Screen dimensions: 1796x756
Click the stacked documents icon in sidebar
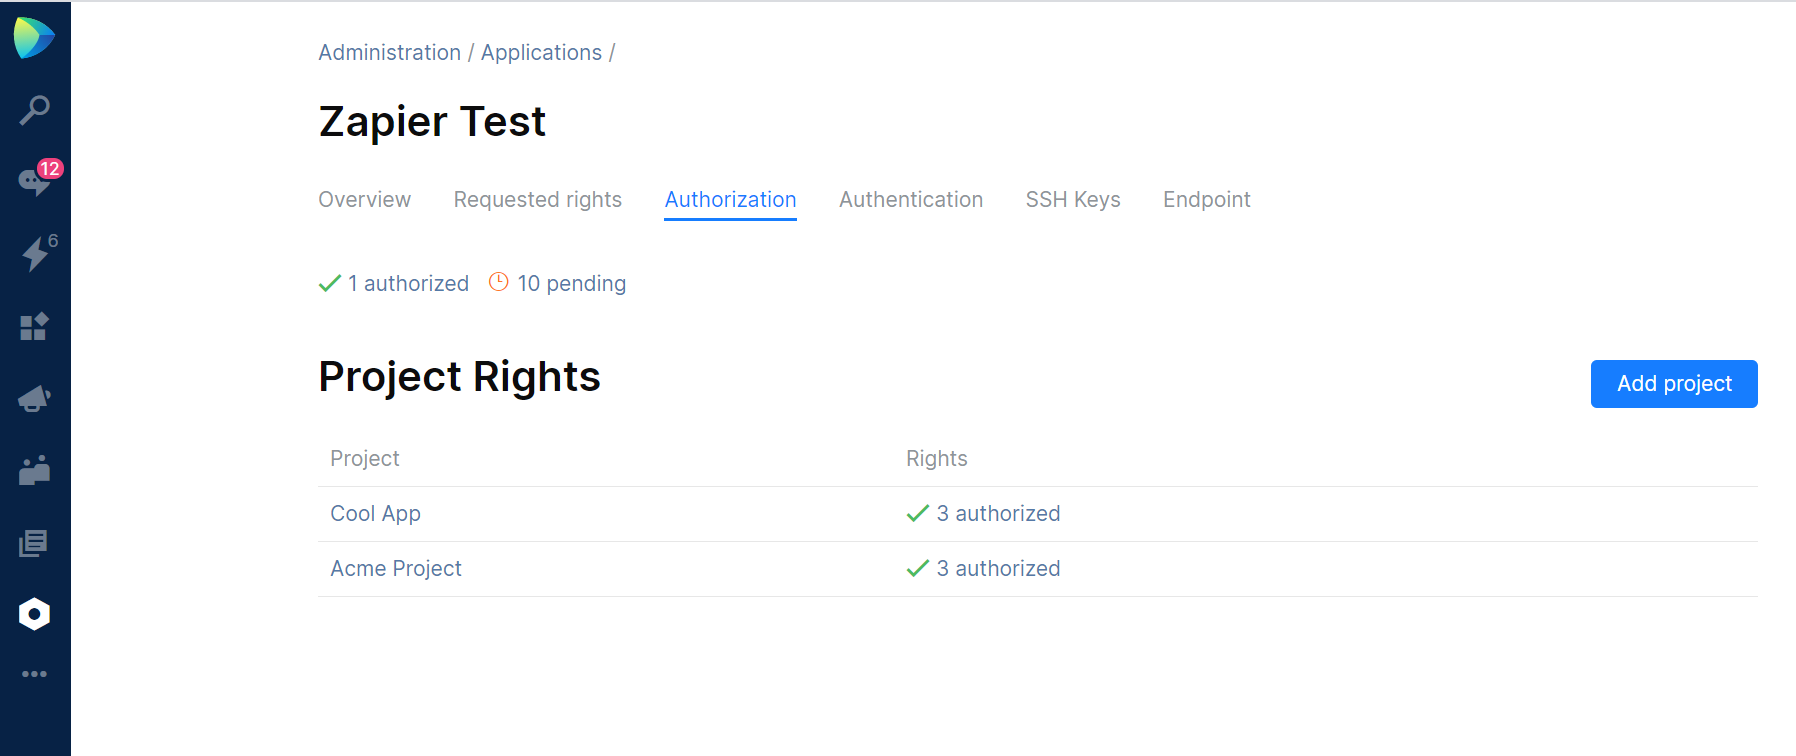[34, 543]
